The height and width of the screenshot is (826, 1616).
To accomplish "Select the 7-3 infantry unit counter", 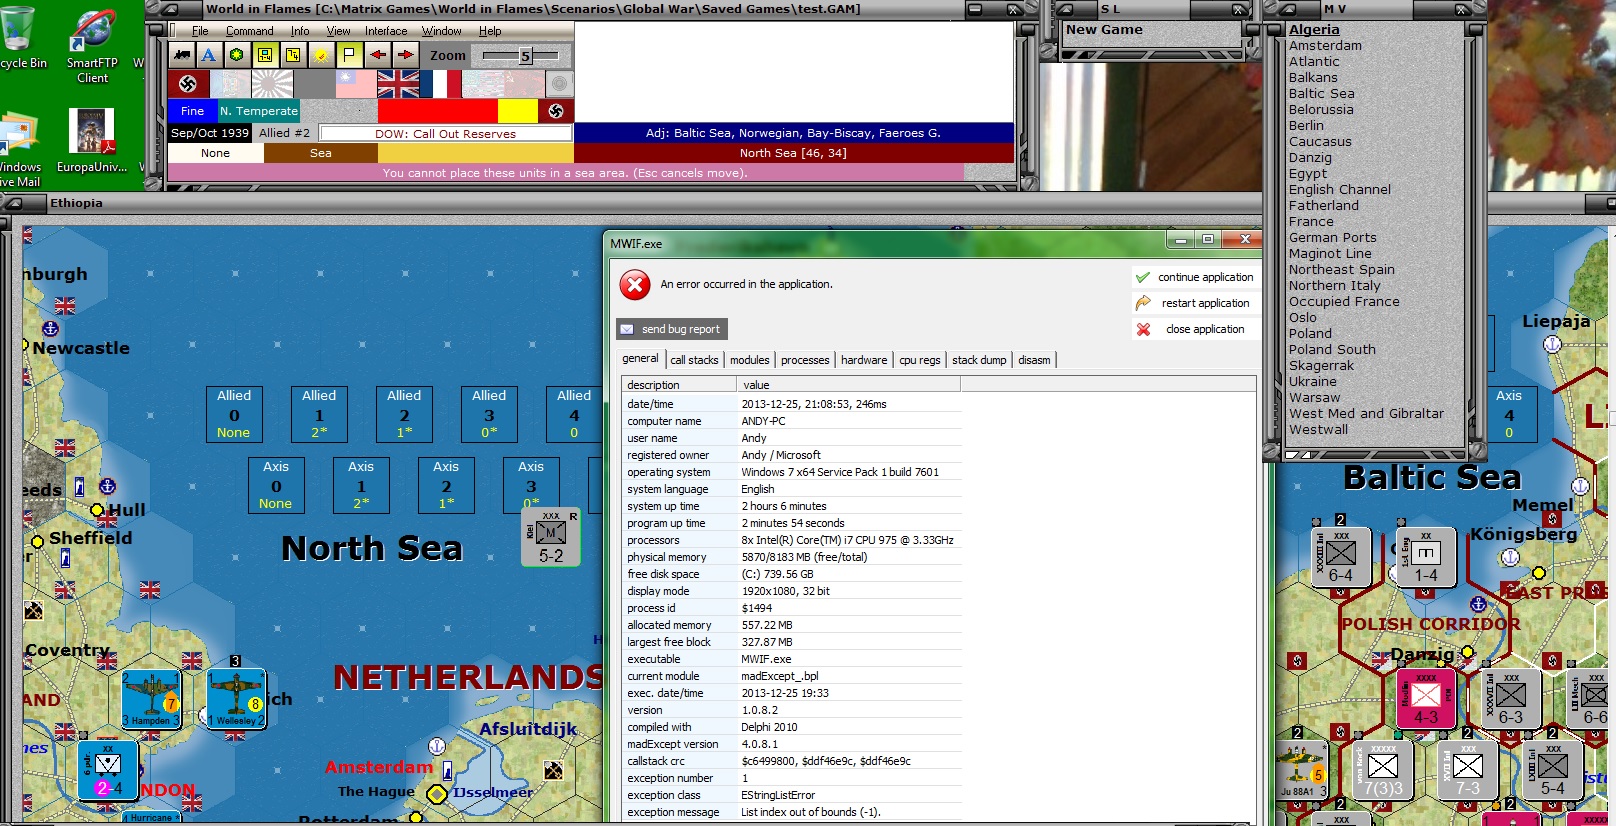I will coord(1468,770).
